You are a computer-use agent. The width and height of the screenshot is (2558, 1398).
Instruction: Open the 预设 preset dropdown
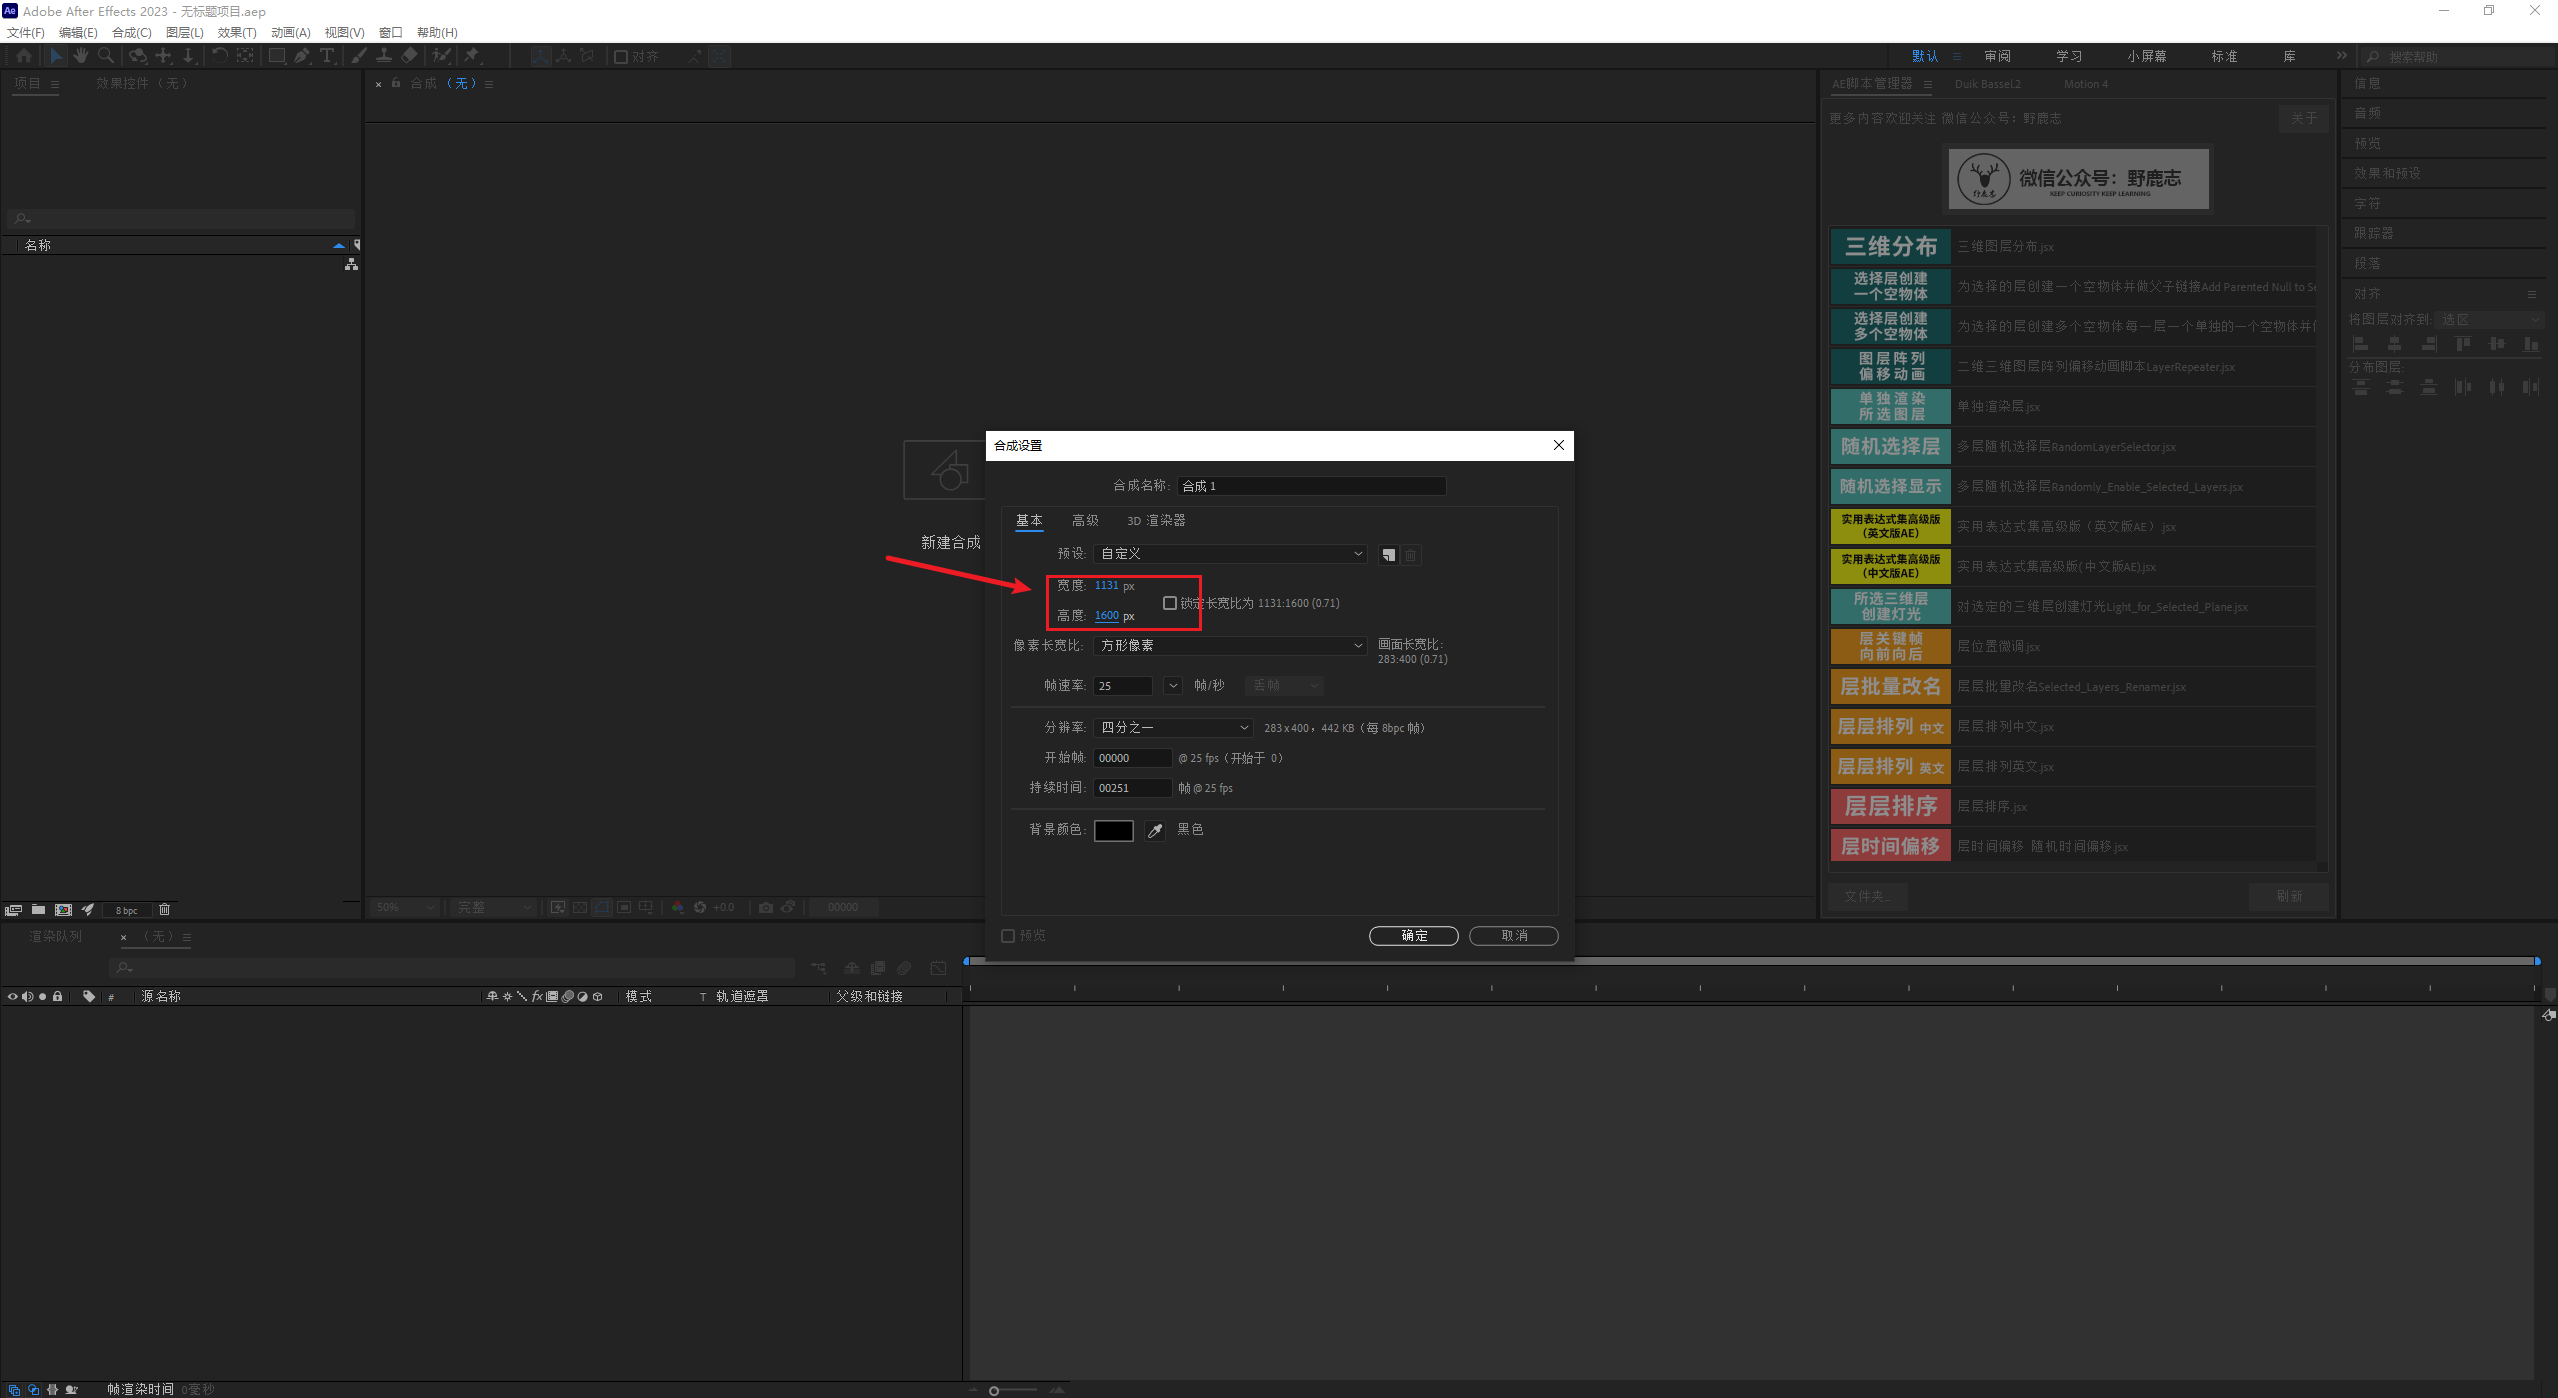[x=1229, y=554]
